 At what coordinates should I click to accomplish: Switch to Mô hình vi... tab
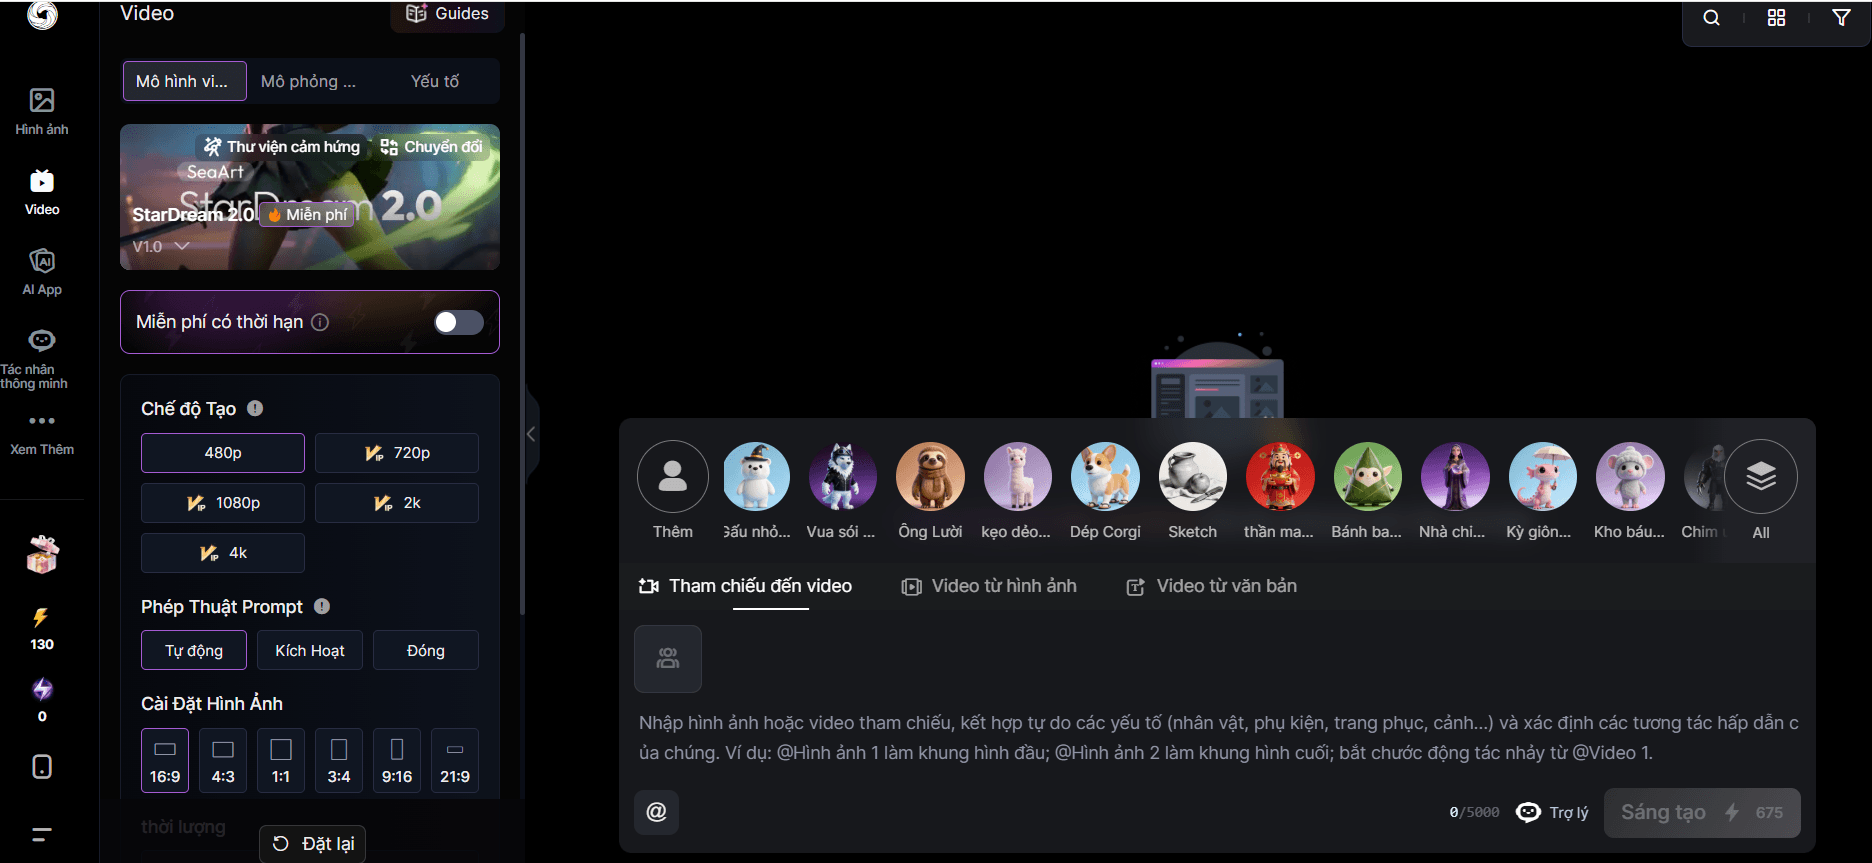pyautogui.click(x=185, y=81)
